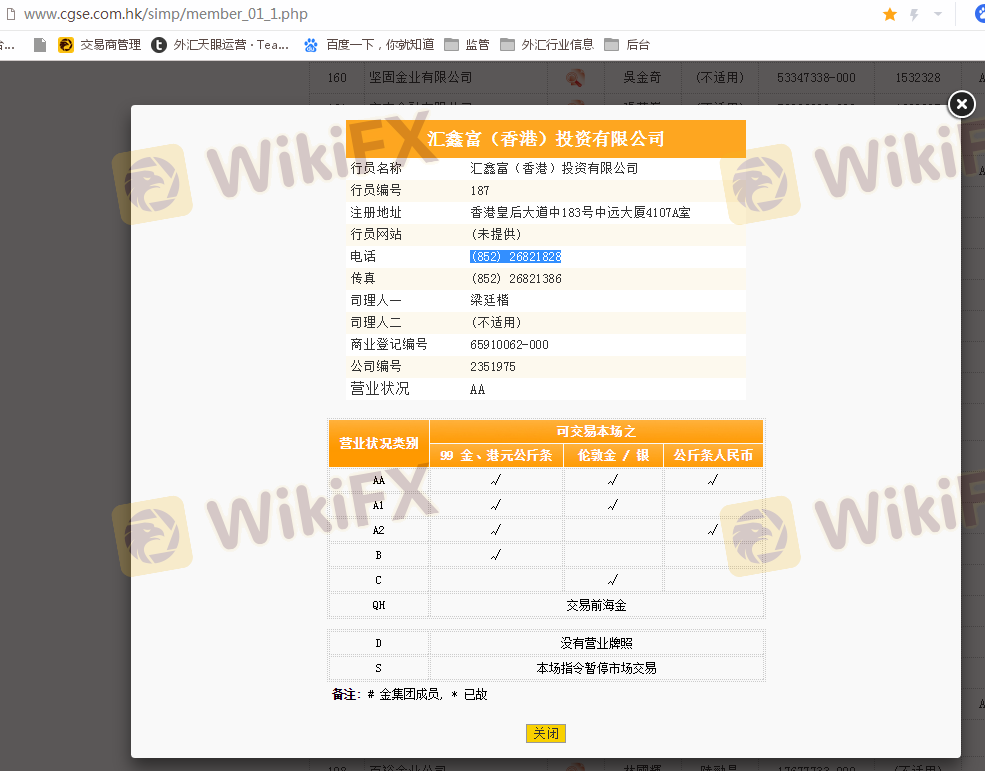The image size is (985, 771).
Task: Open the 外汇行业信息 bookmarks folder
Action: pyautogui.click(x=547, y=45)
